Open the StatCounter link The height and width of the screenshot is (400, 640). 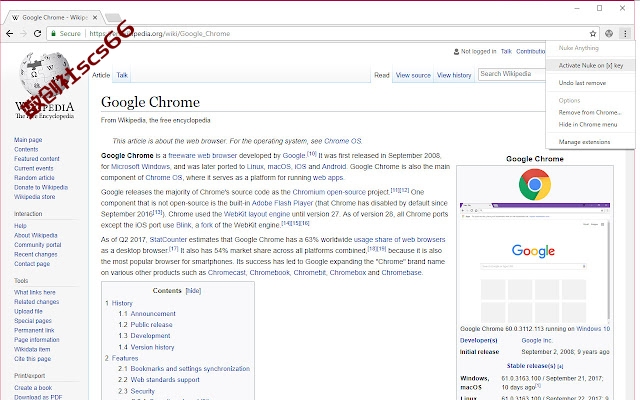pyautogui.click(x=168, y=240)
